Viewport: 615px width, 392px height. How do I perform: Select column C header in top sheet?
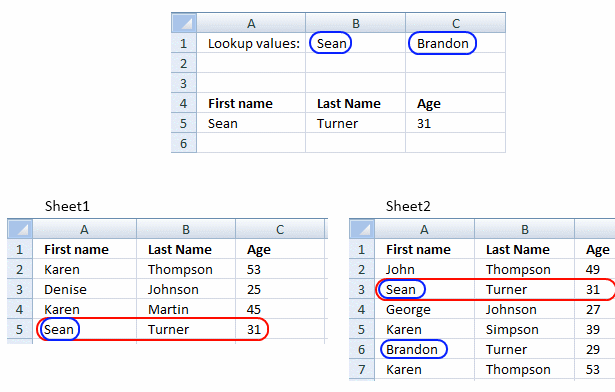coord(455,23)
